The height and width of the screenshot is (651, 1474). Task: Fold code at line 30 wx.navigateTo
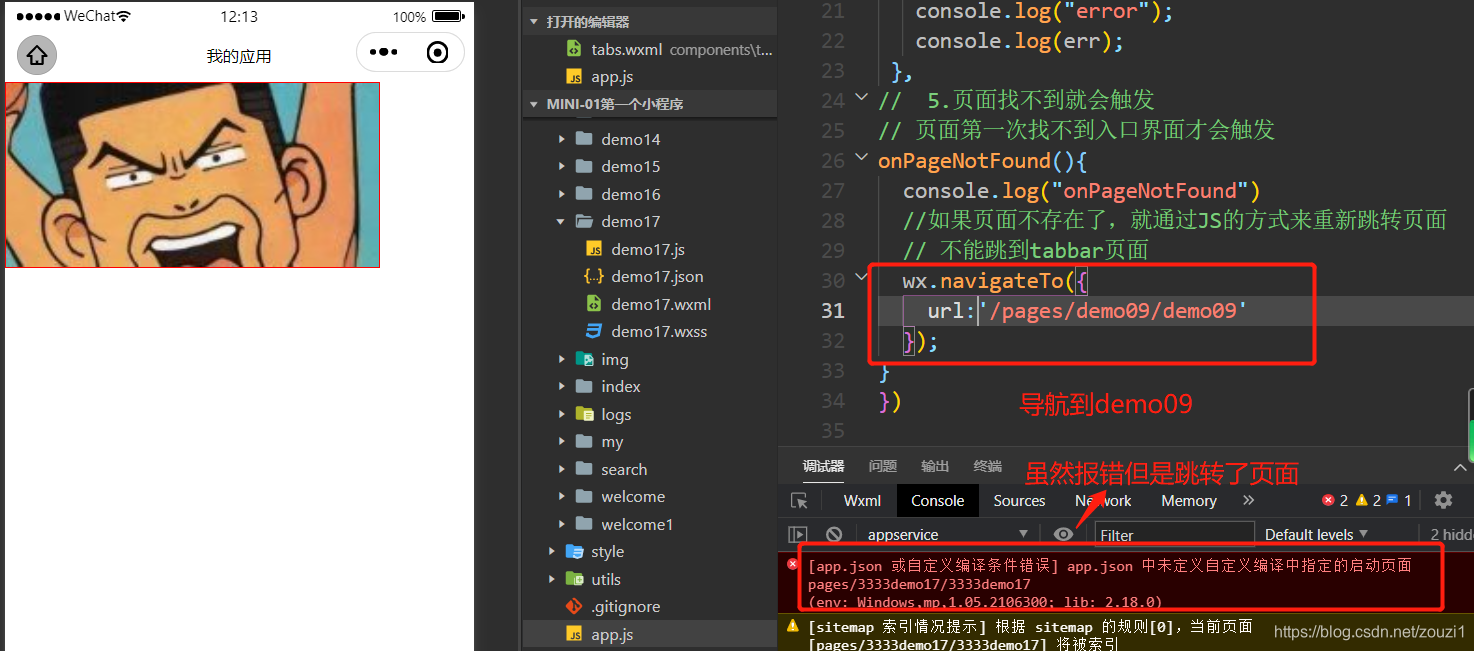coord(862,279)
